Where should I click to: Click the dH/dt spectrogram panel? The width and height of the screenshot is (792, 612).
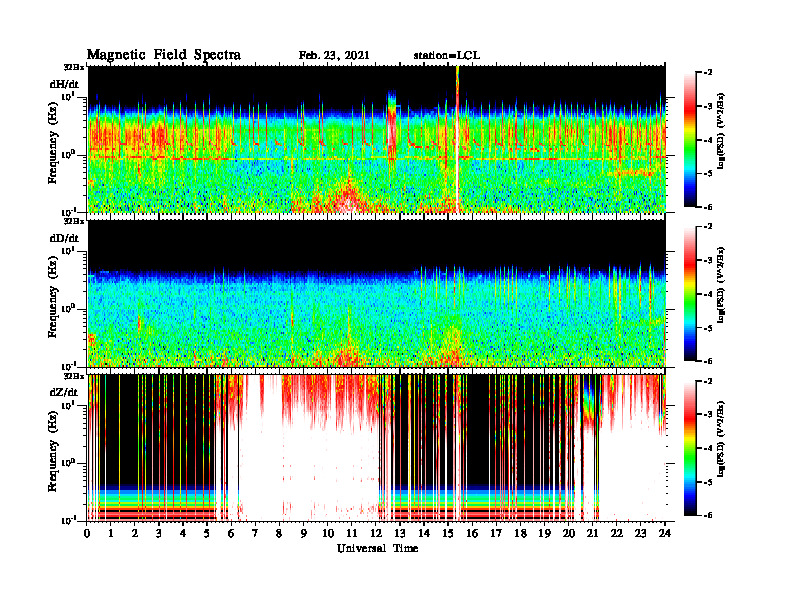point(377,139)
